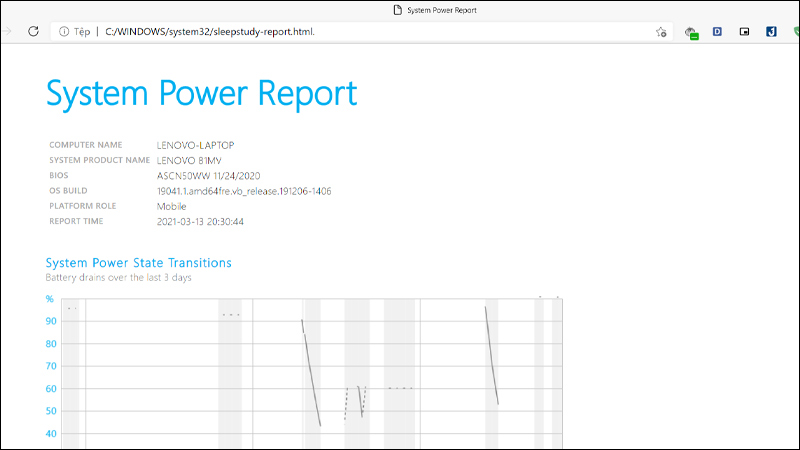The width and height of the screenshot is (800, 450).
Task: Click the COMPUTER NAME label
Action: pyautogui.click(x=86, y=145)
